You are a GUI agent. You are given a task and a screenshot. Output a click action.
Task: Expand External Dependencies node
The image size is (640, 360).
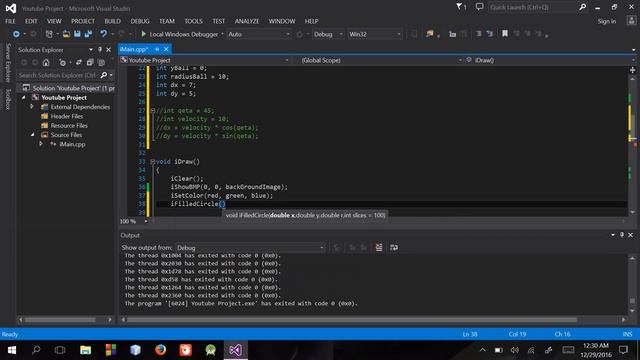32,107
